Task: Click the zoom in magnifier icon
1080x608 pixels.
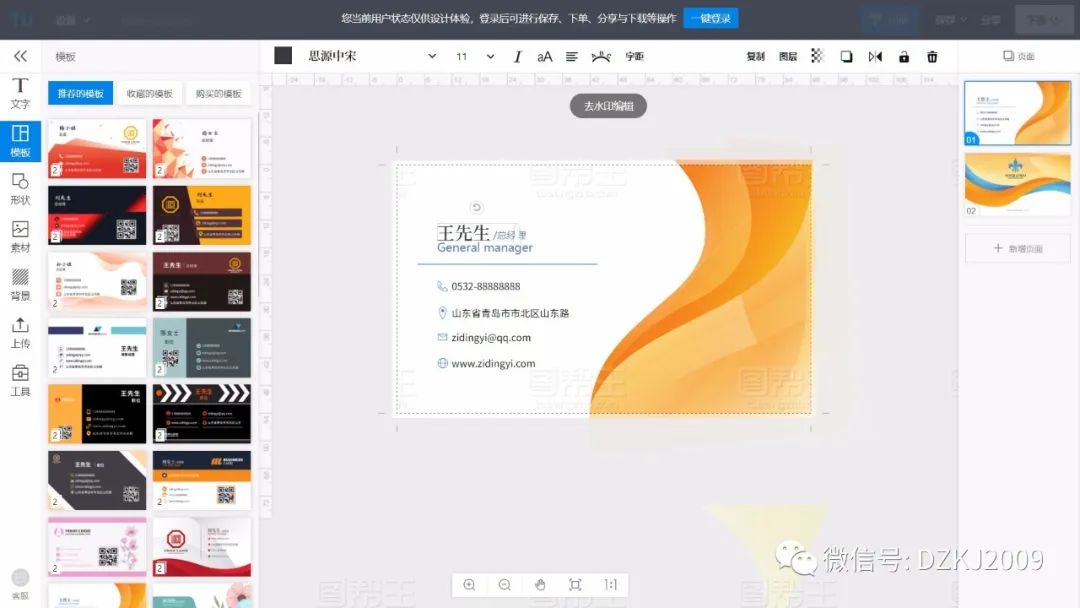Action: tap(469, 585)
